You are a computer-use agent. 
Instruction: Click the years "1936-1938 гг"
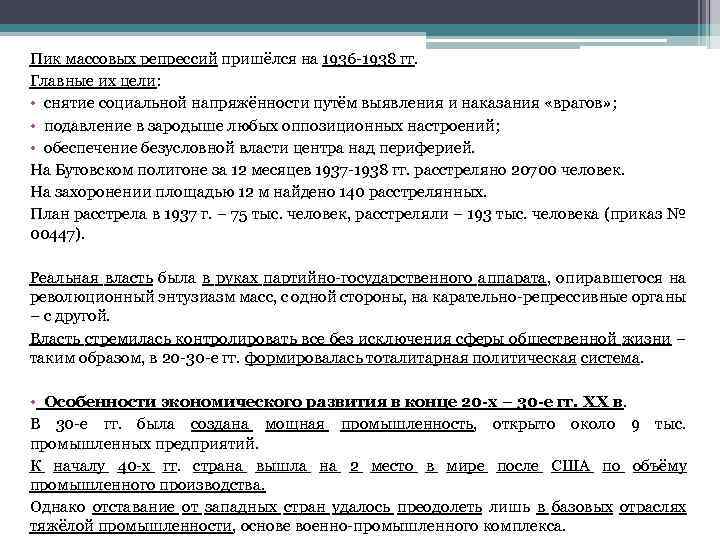click(x=368, y=59)
